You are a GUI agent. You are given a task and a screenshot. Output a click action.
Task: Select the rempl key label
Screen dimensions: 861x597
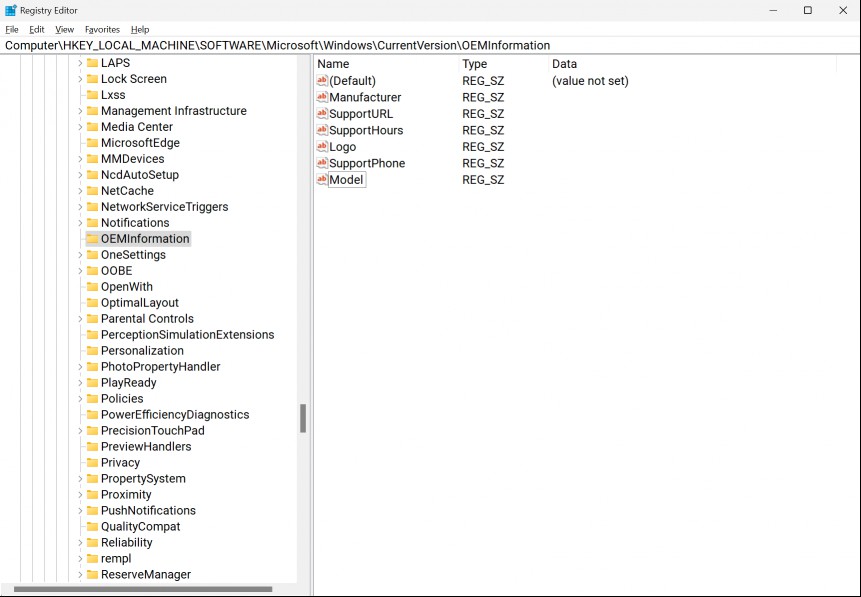coord(116,559)
